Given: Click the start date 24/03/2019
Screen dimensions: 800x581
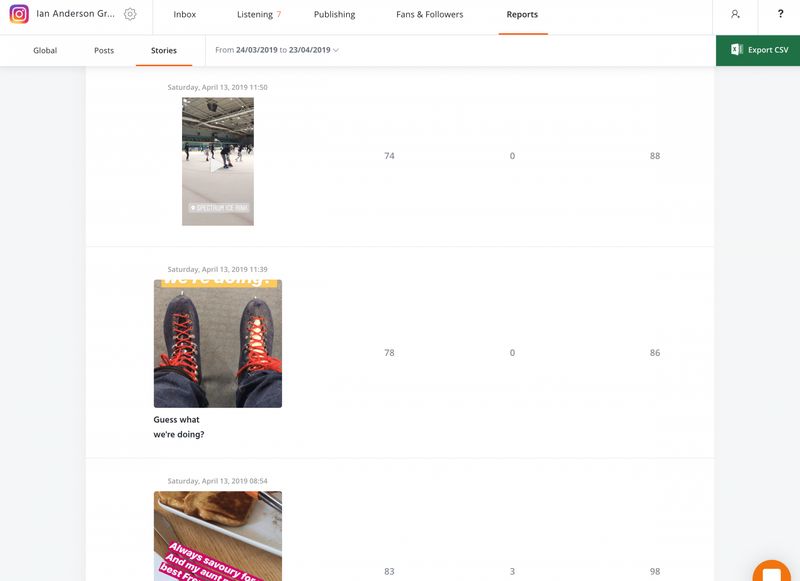Looking at the screenshot, I should click(257, 50).
